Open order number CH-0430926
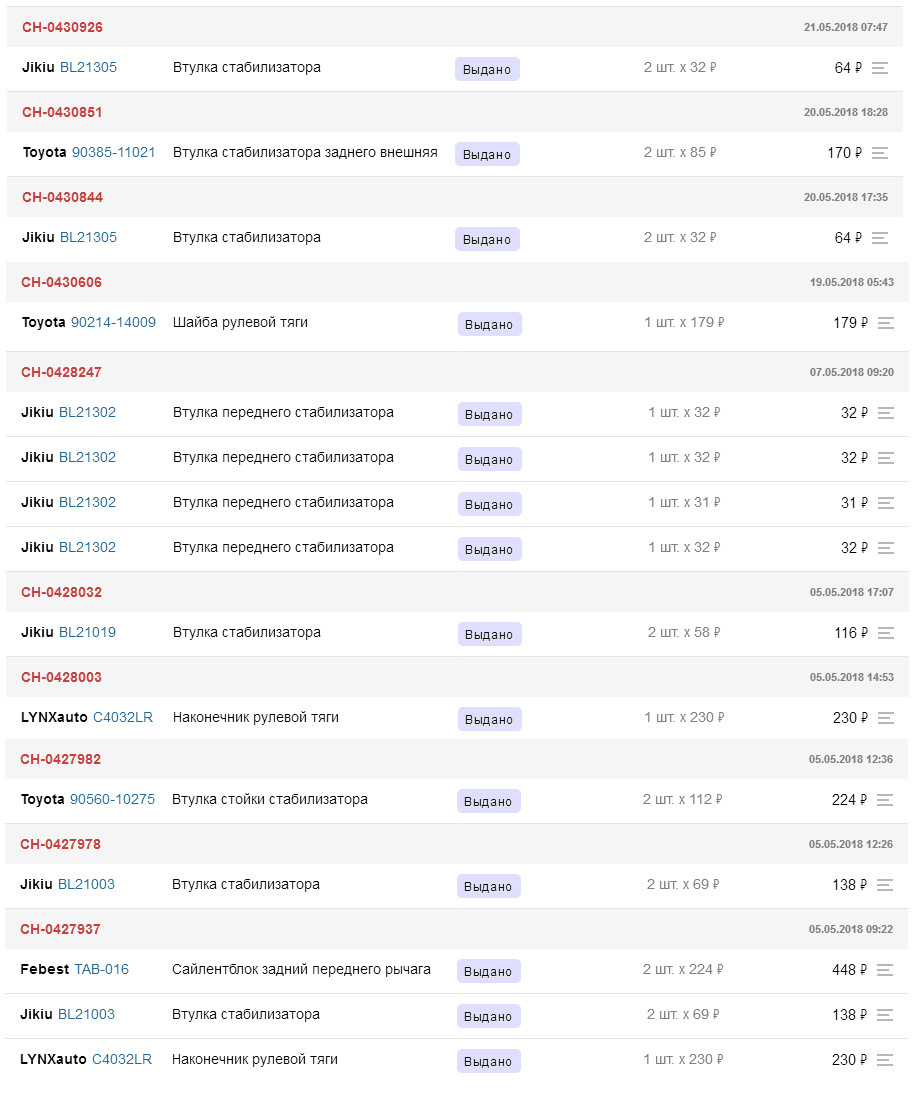The height and width of the screenshot is (1104, 916). [62, 27]
